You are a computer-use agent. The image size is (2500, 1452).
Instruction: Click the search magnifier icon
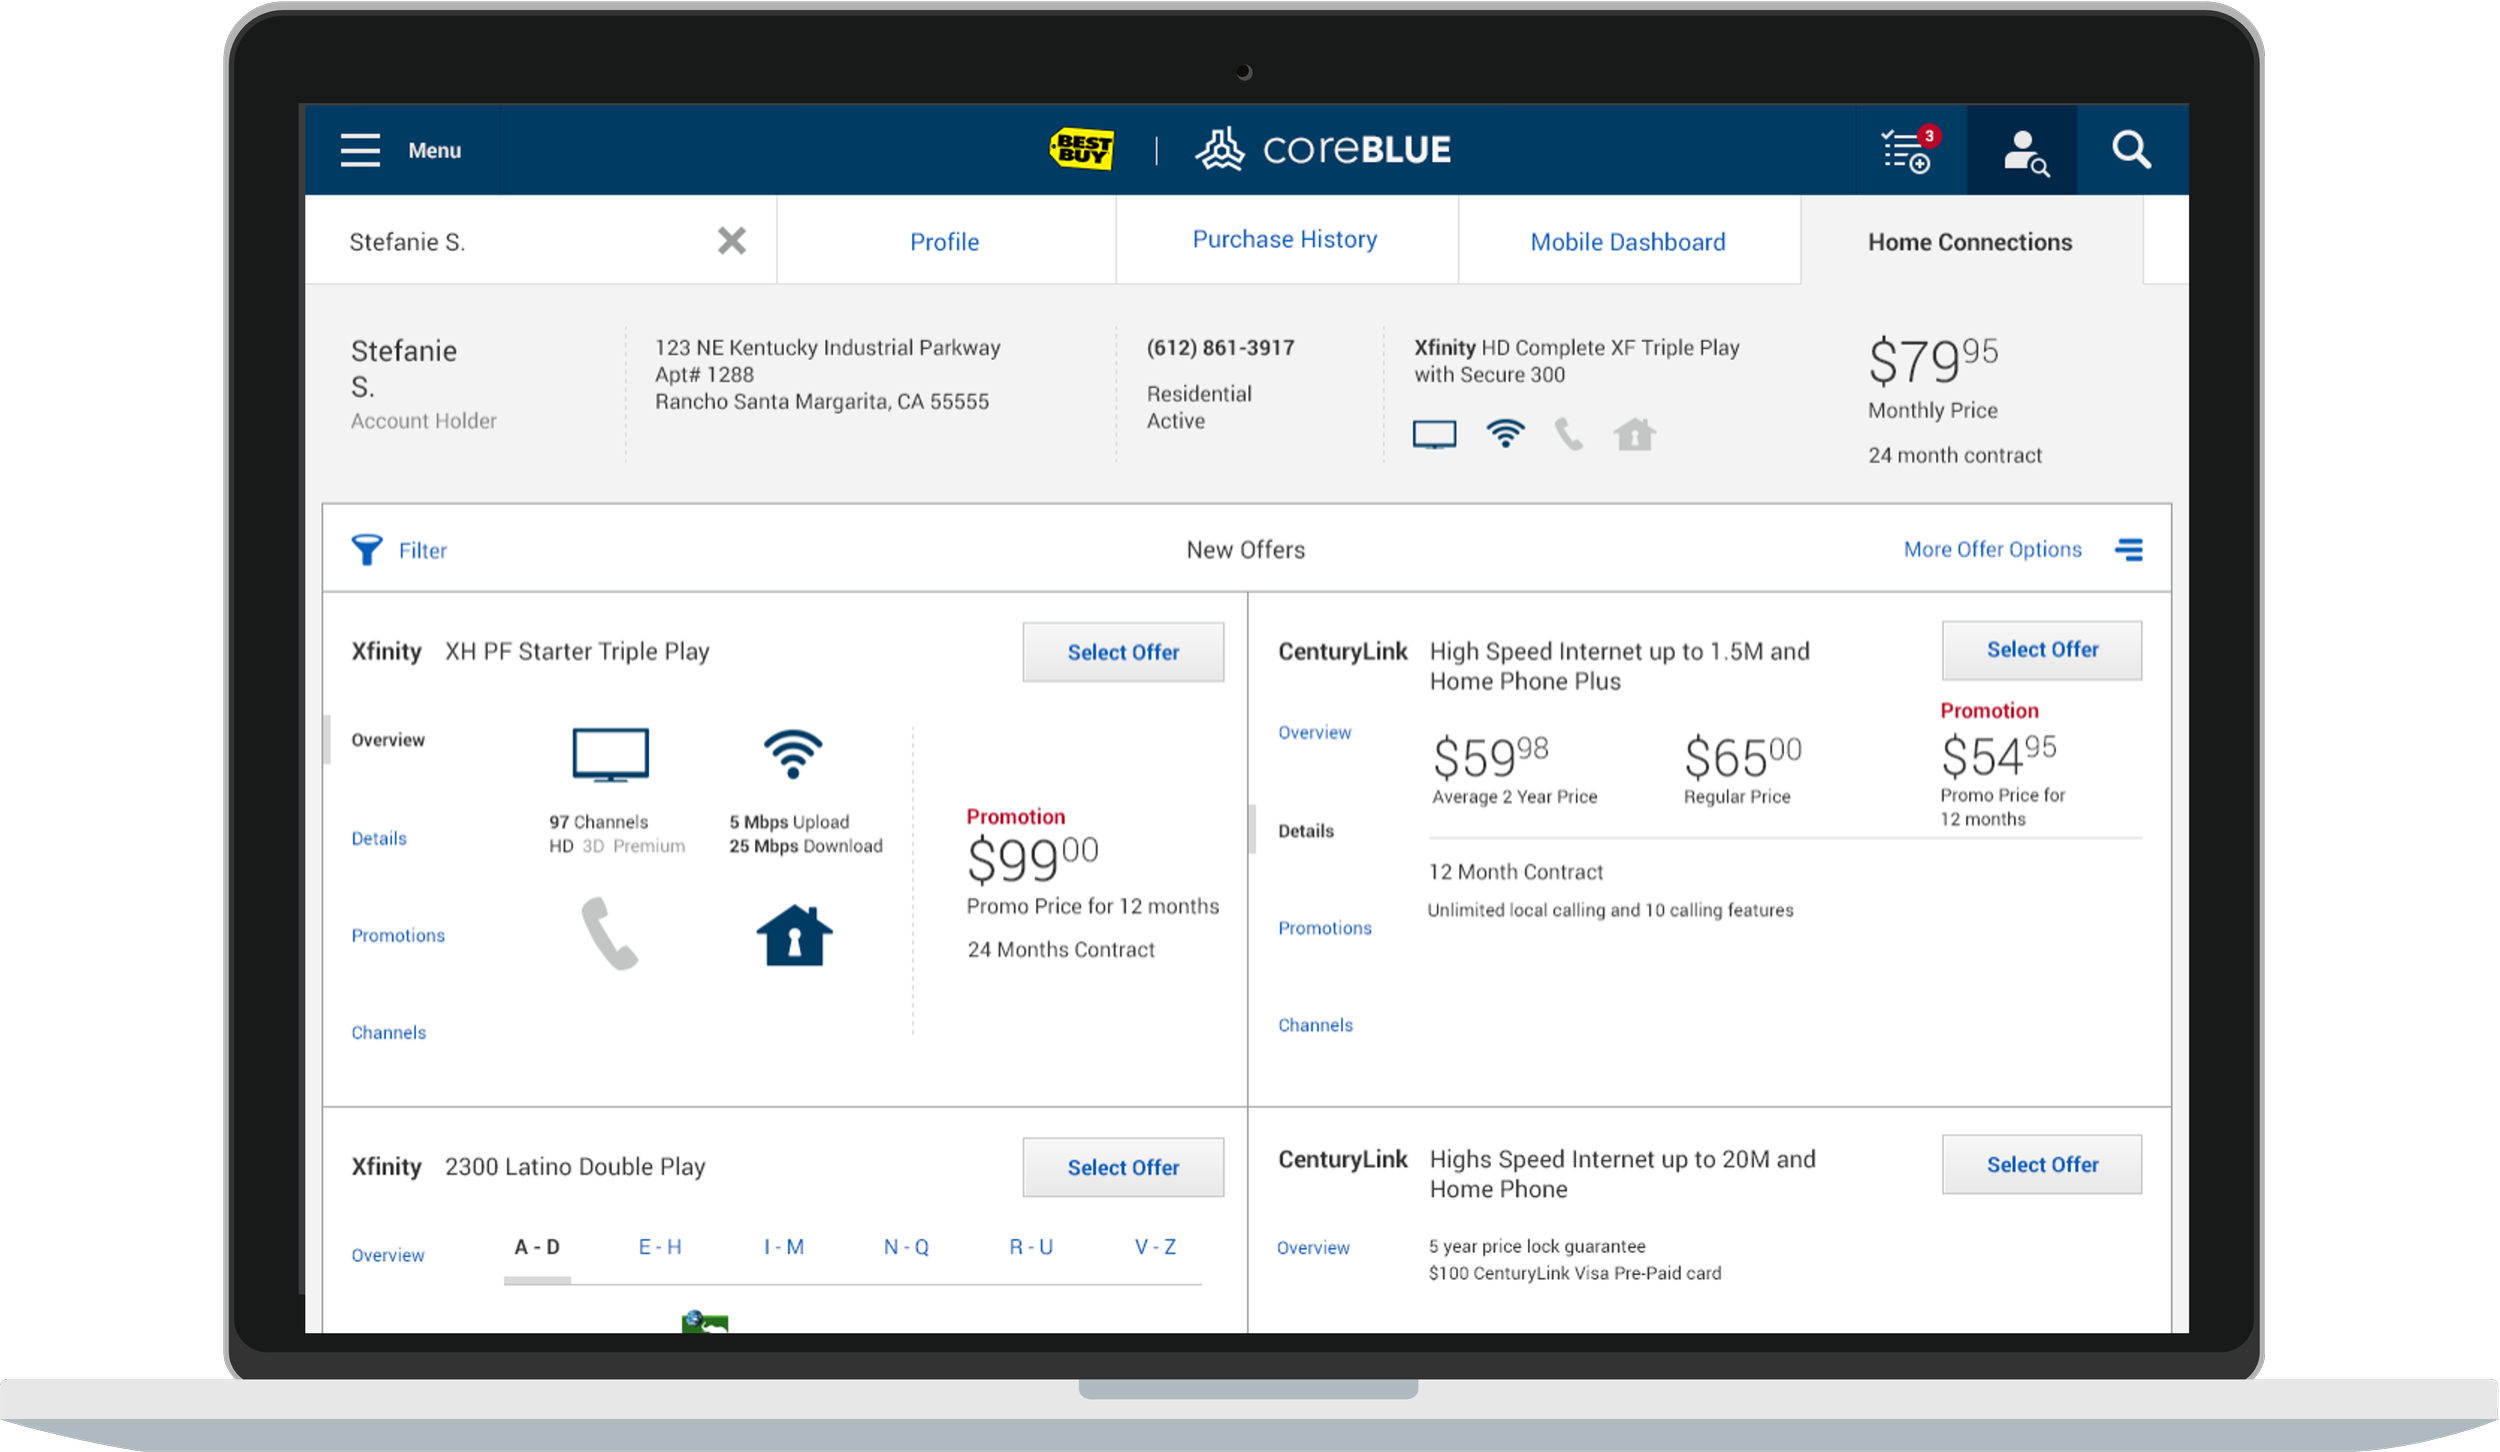[x=2131, y=150]
